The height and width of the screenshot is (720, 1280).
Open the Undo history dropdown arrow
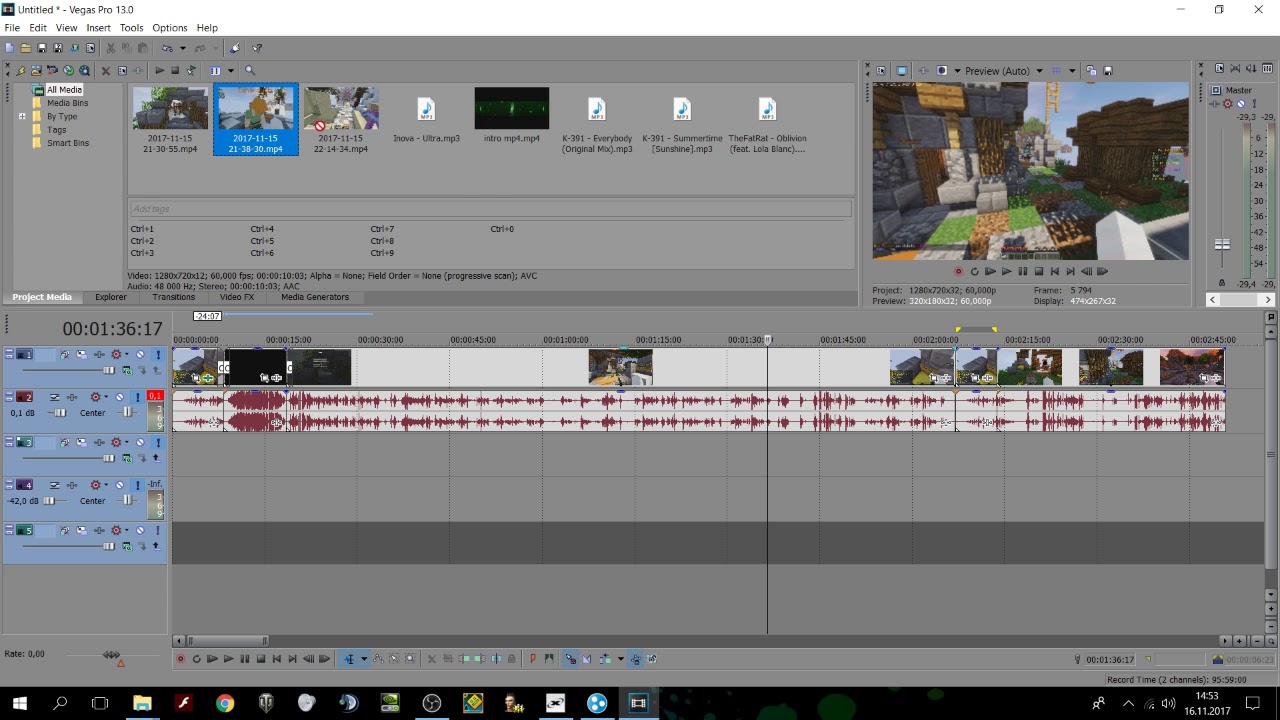[x=183, y=48]
